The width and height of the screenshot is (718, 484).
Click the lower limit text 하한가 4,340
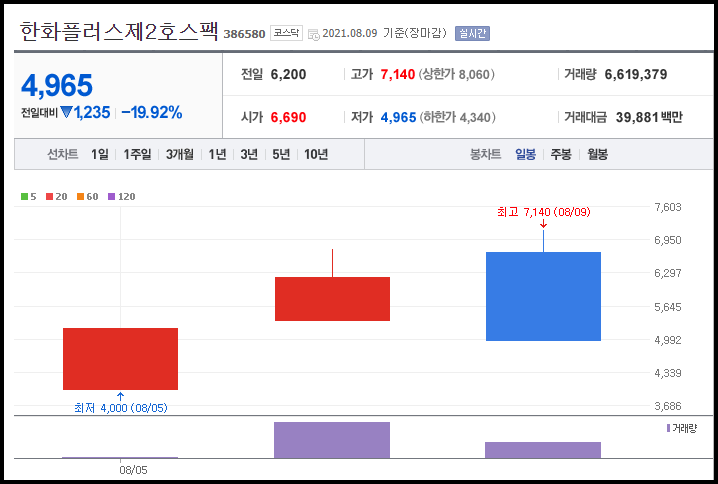click(x=458, y=117)
